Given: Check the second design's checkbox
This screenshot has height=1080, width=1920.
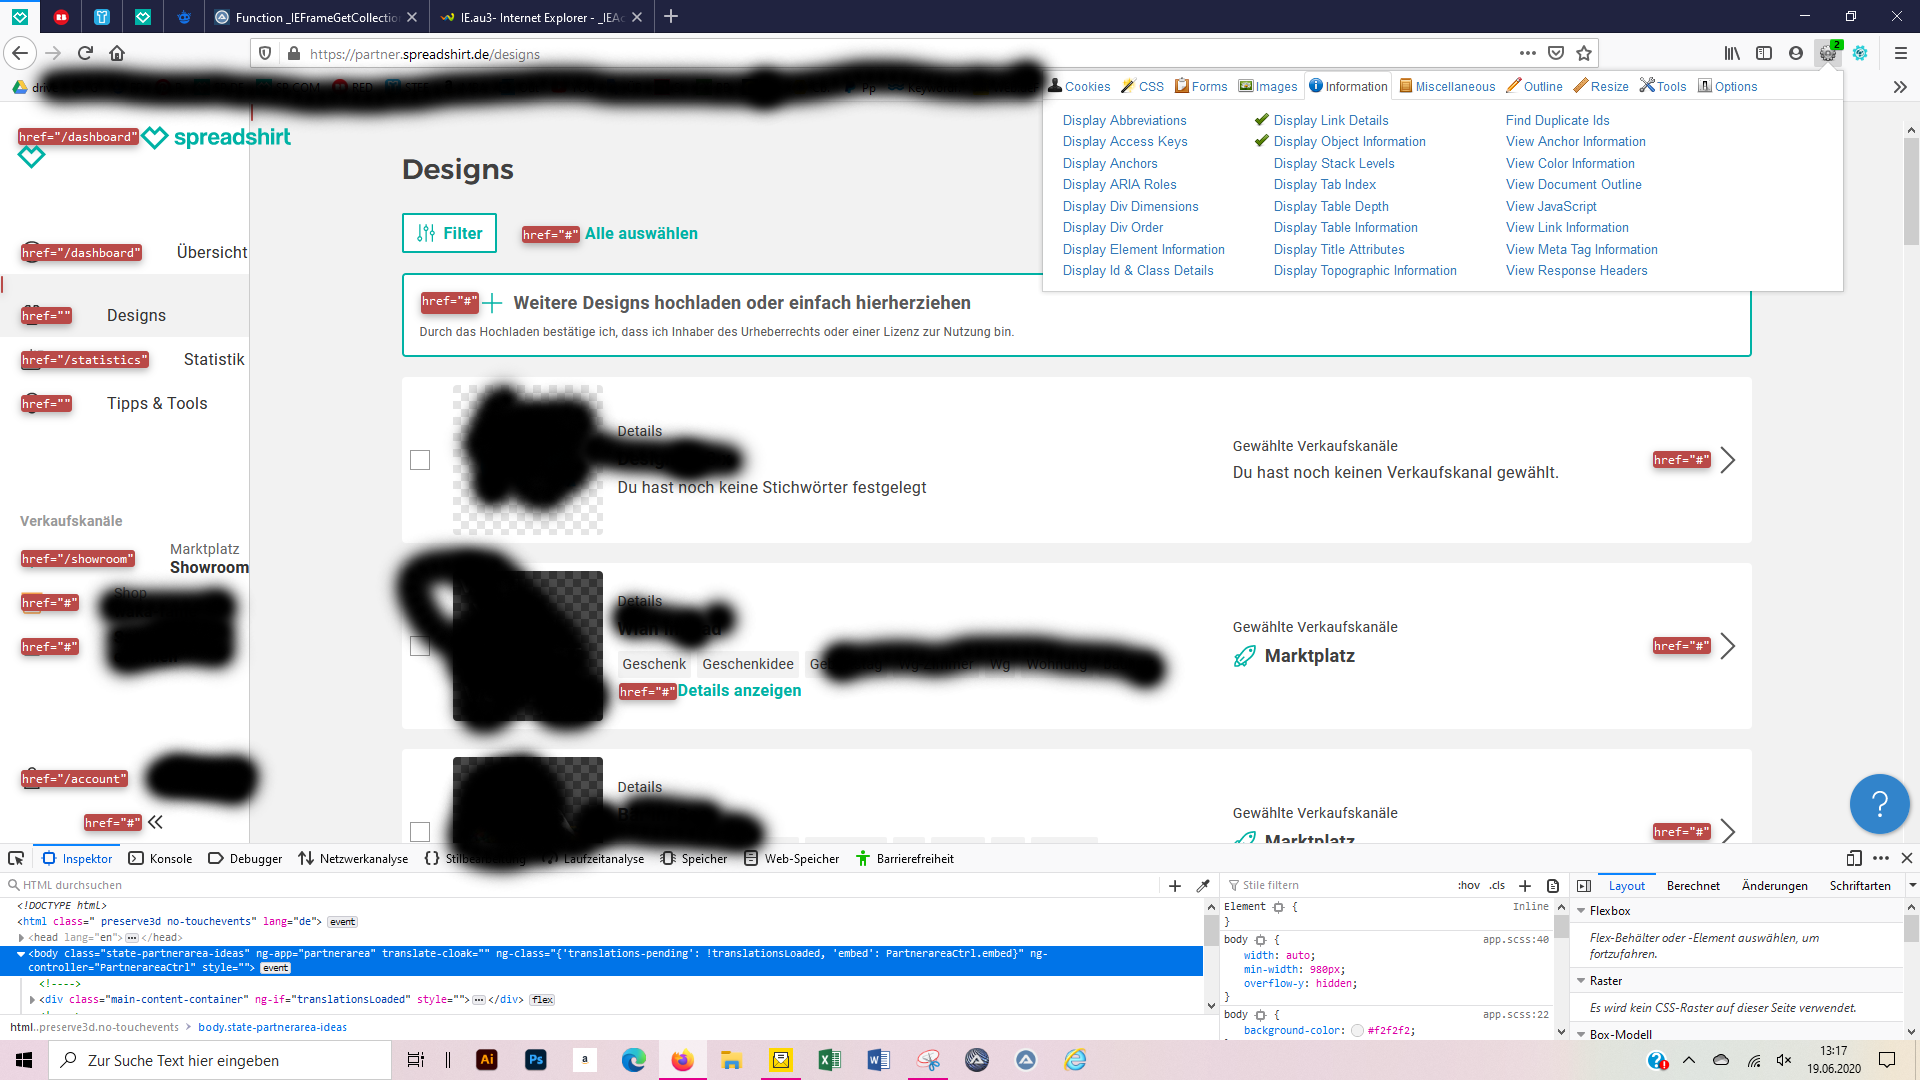Looking at the screenshot, I should tap(420, 646).
